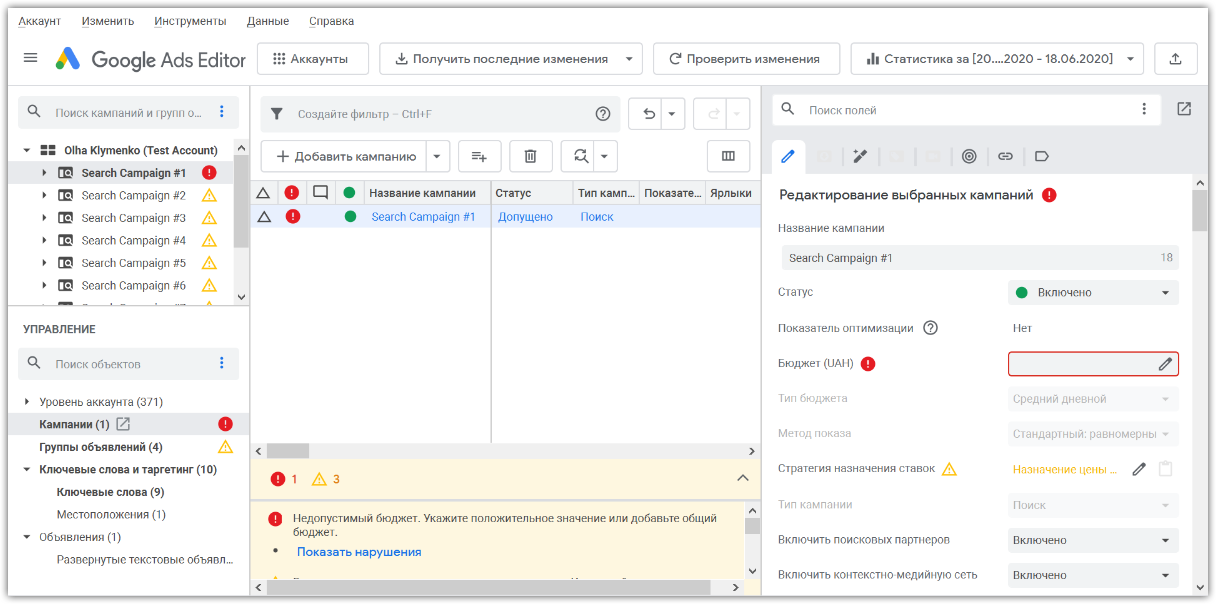Expand Search Campaign #3 tree node
Screen dimensions: 1216x604
(x=44, y=218)
